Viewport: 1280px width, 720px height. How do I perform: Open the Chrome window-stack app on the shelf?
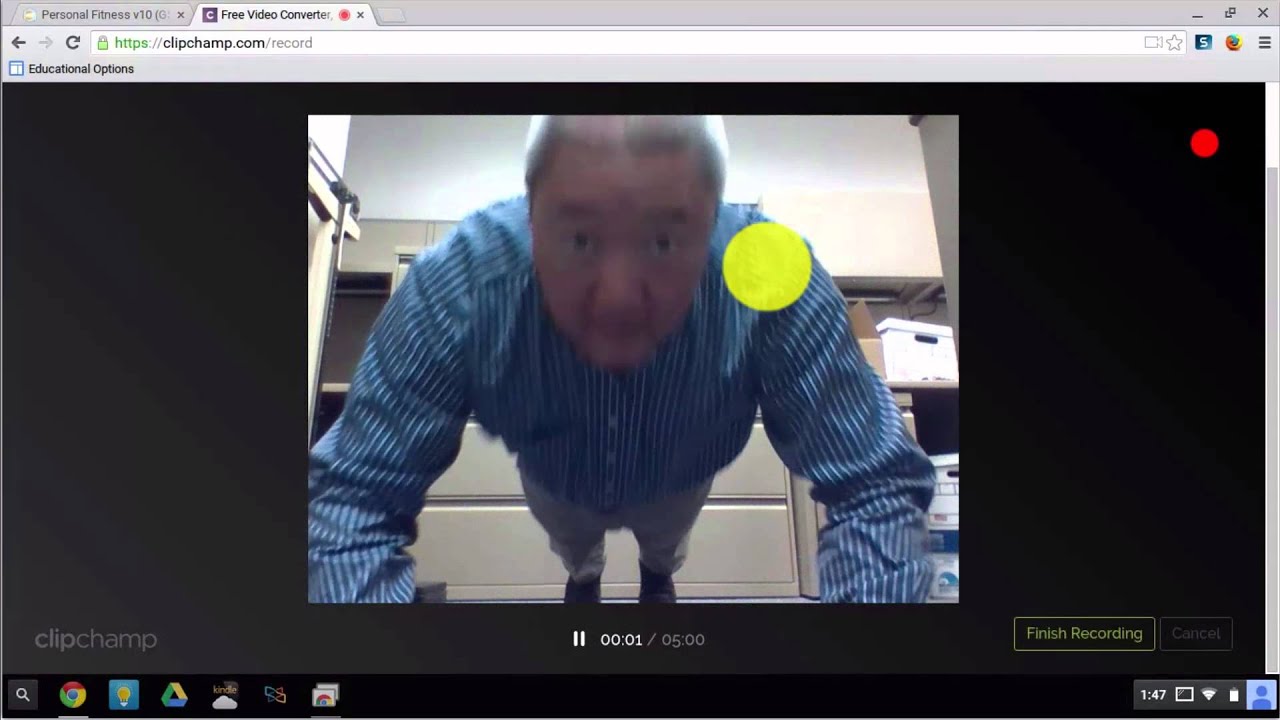[x=325, y=695]
